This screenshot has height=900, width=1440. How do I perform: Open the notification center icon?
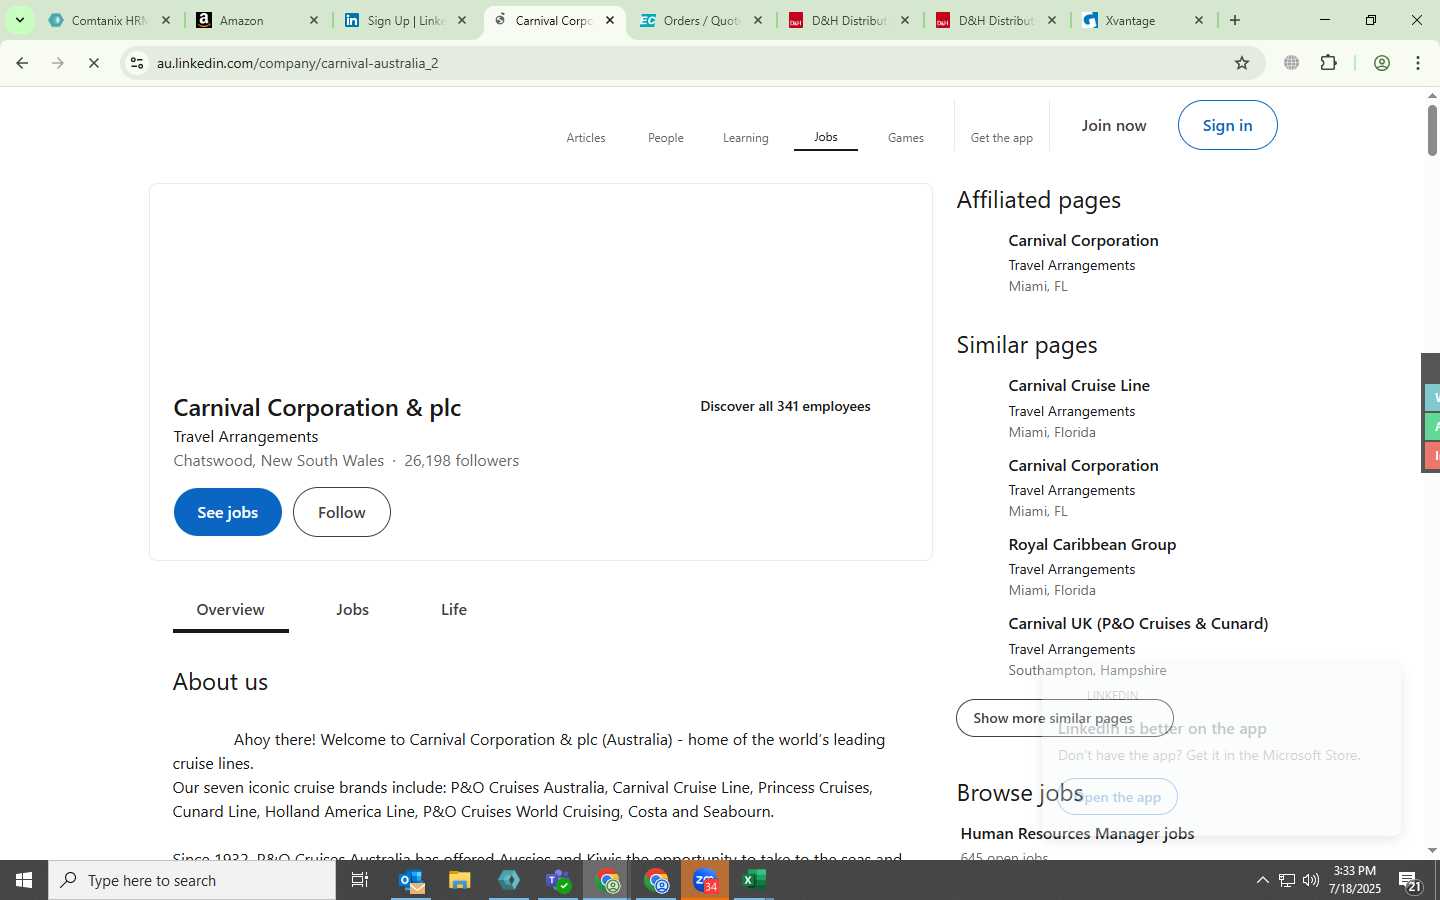tap(1410, 881)
